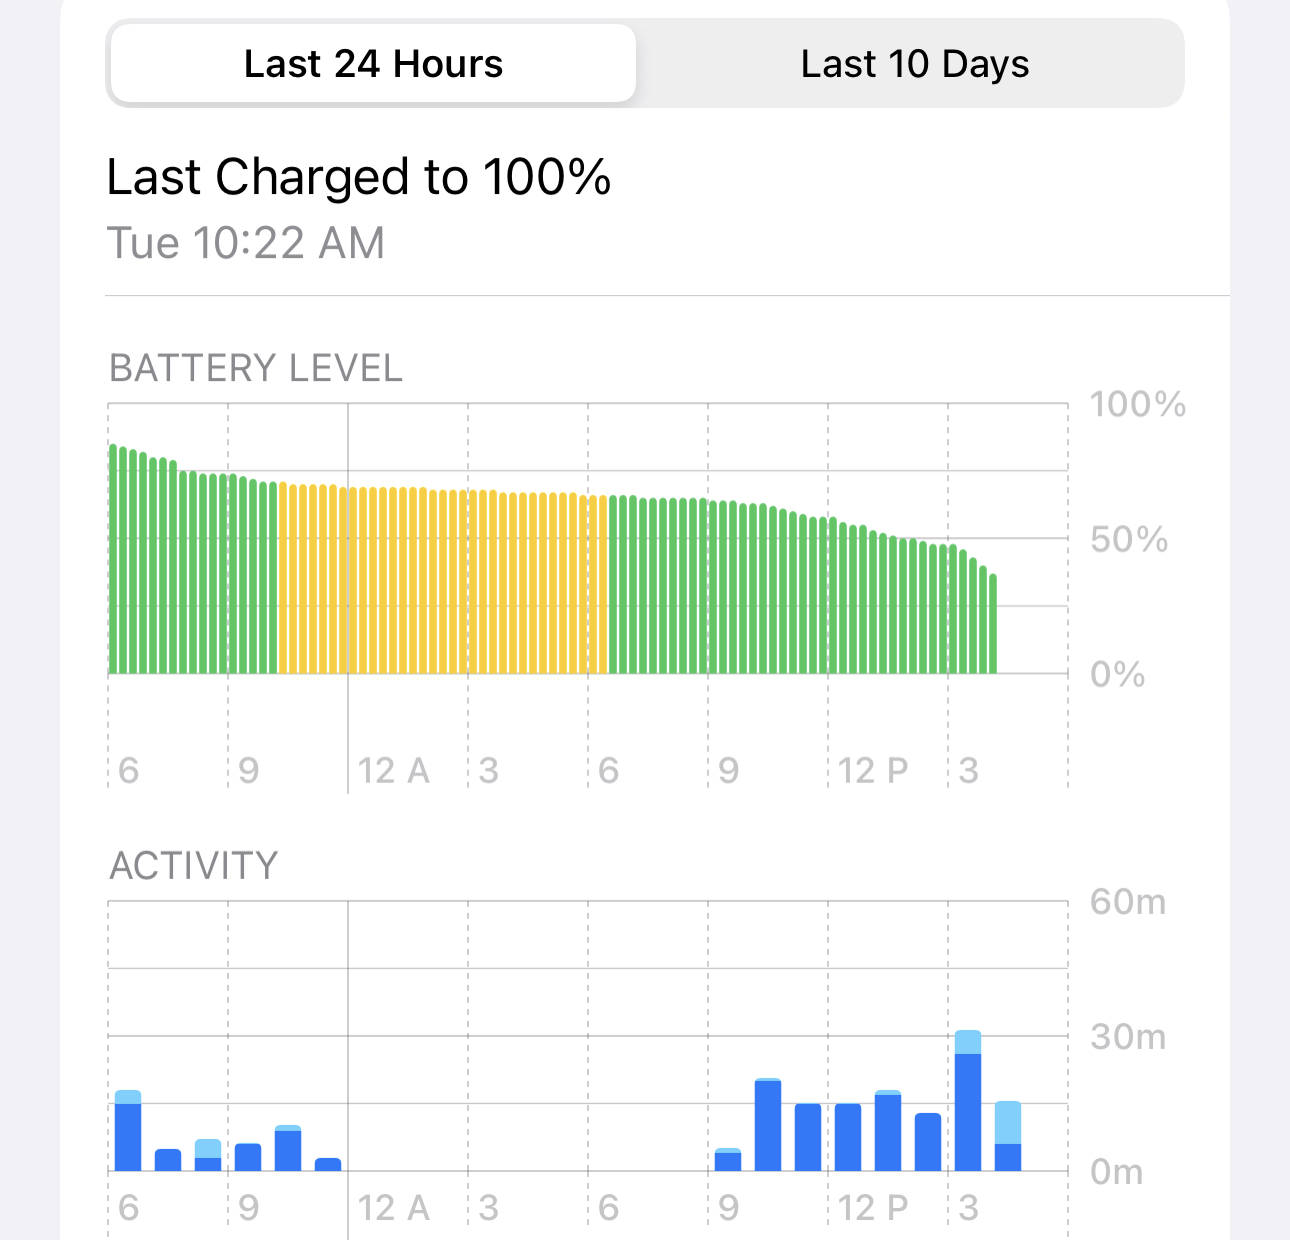Select the first activity bar at 6 PM
This screenshot has width=1290, height=1240.
[x=128, y=1130]
